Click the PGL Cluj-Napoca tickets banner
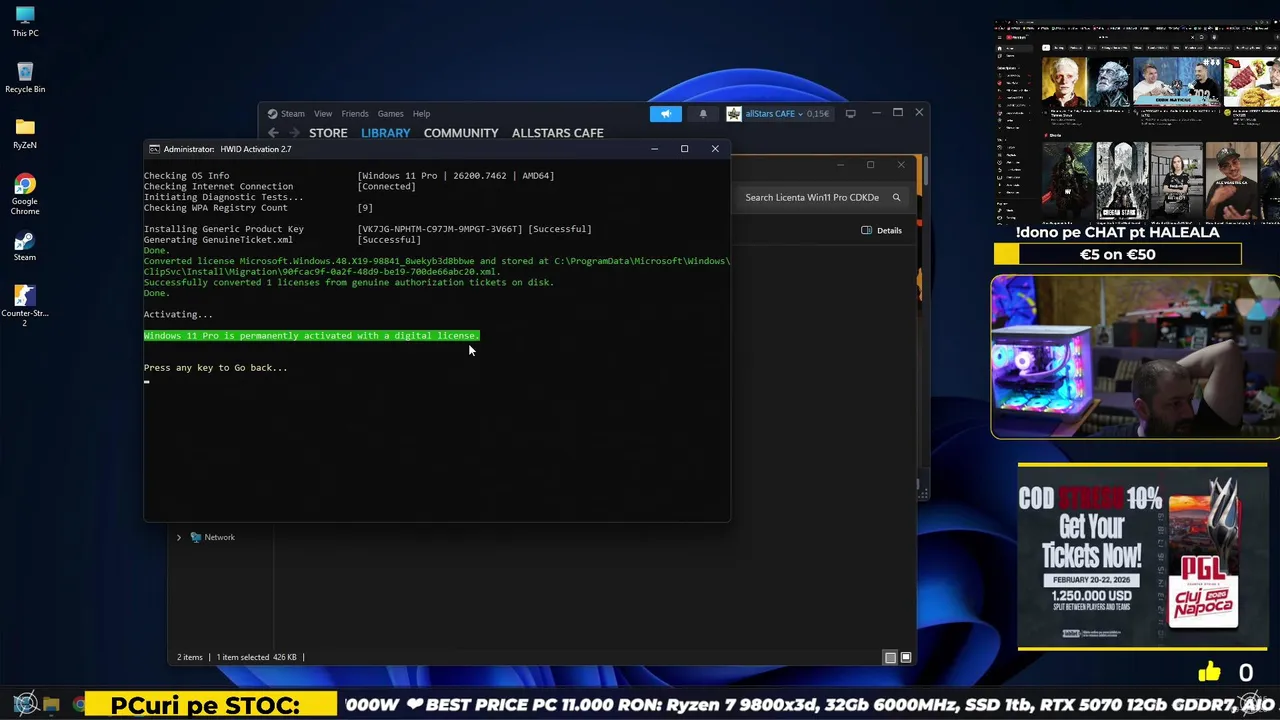1280x720 pixels. pyautogui.click(x=1142, y=557)
